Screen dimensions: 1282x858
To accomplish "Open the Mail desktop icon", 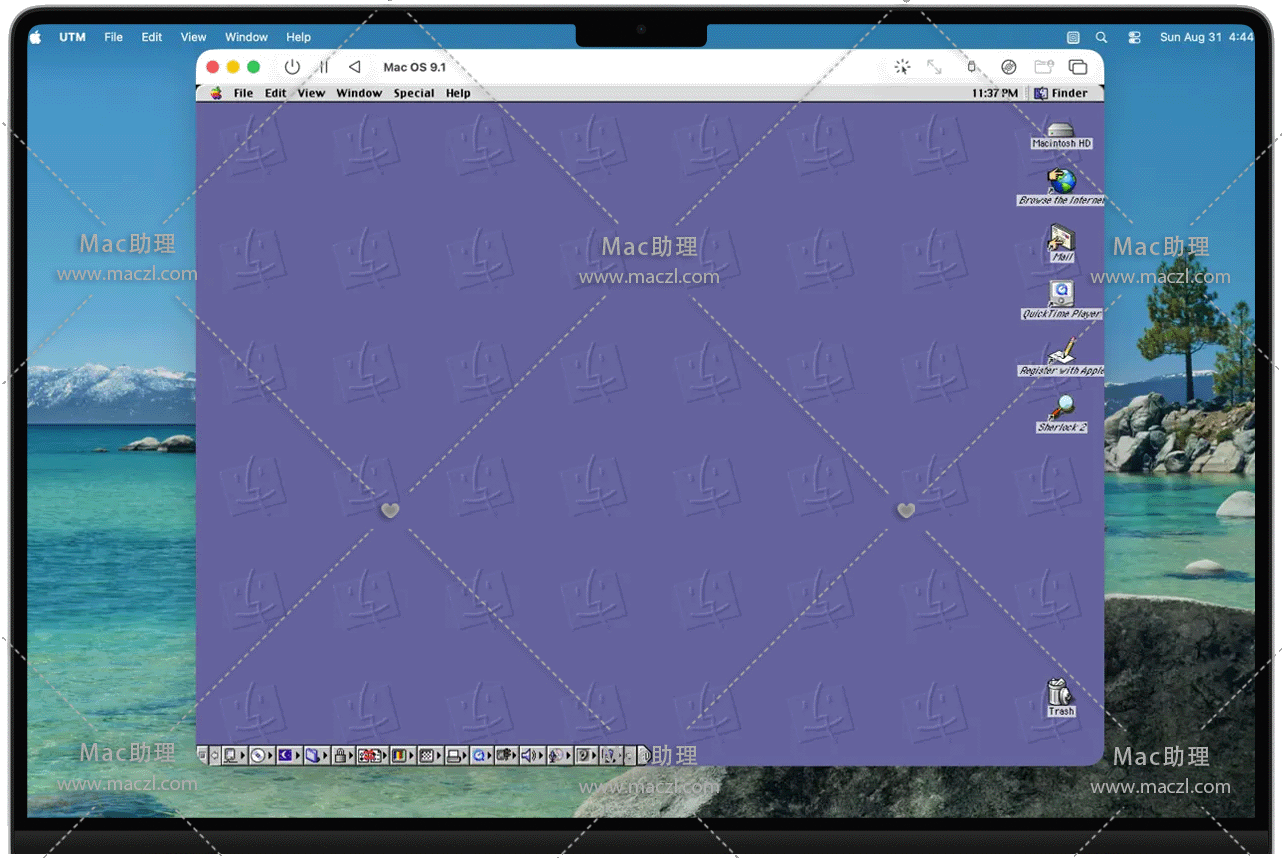I will 1061,239.
